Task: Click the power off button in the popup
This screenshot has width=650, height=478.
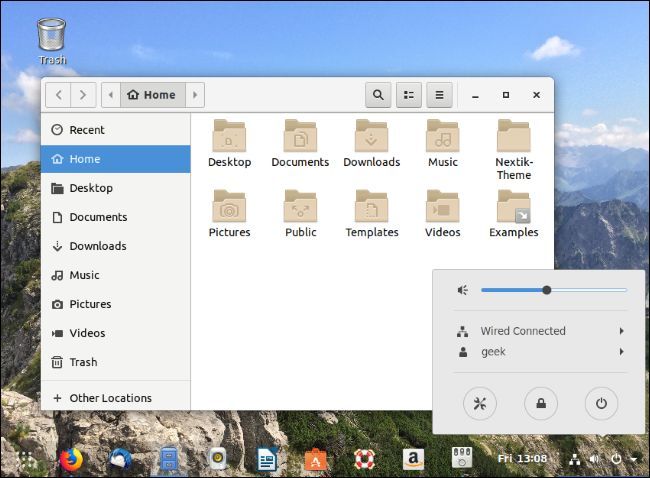Action: [601, 404]
